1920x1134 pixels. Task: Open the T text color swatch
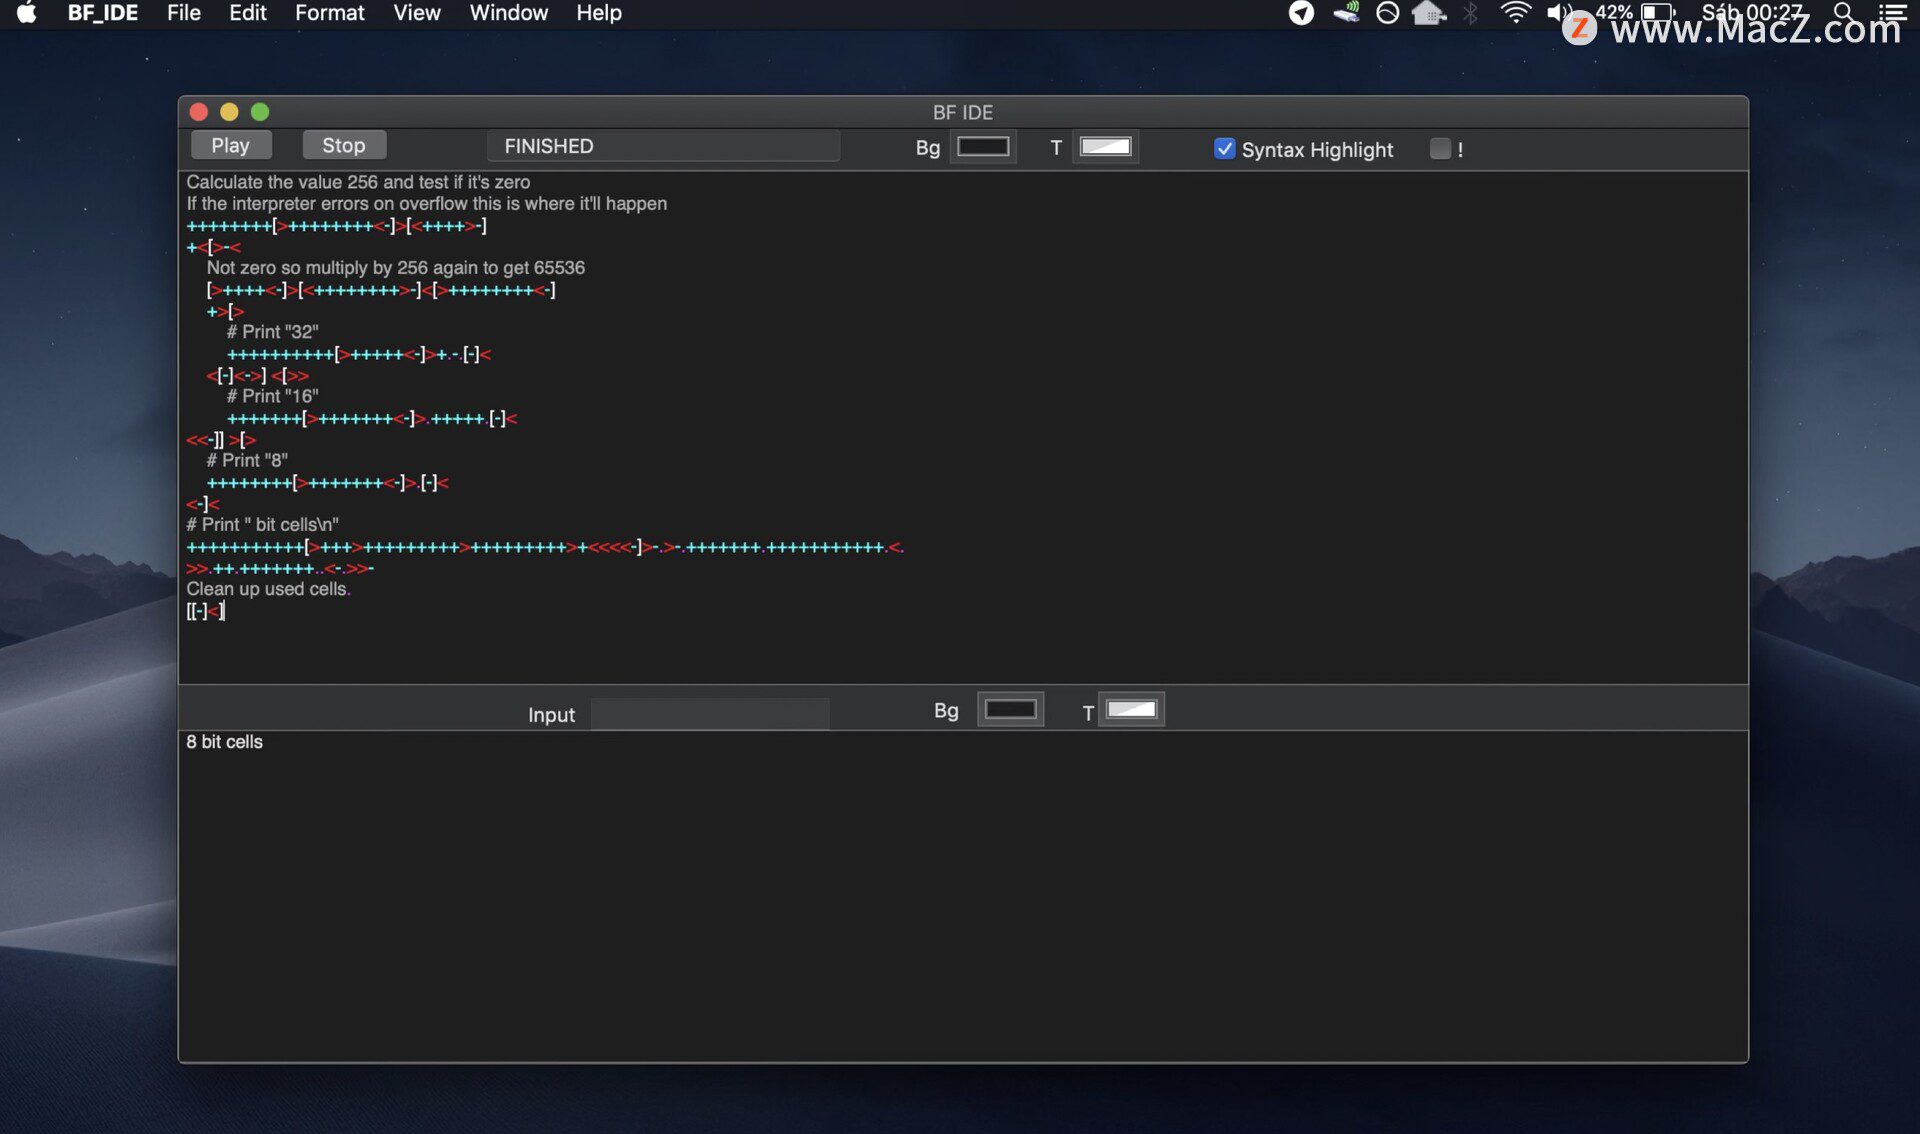(x=1104, y=146)
